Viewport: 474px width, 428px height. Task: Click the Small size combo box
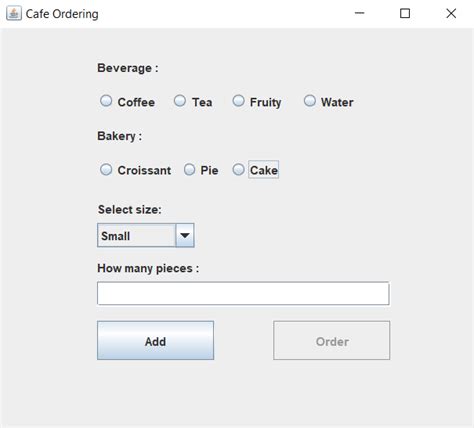(146, 235)
